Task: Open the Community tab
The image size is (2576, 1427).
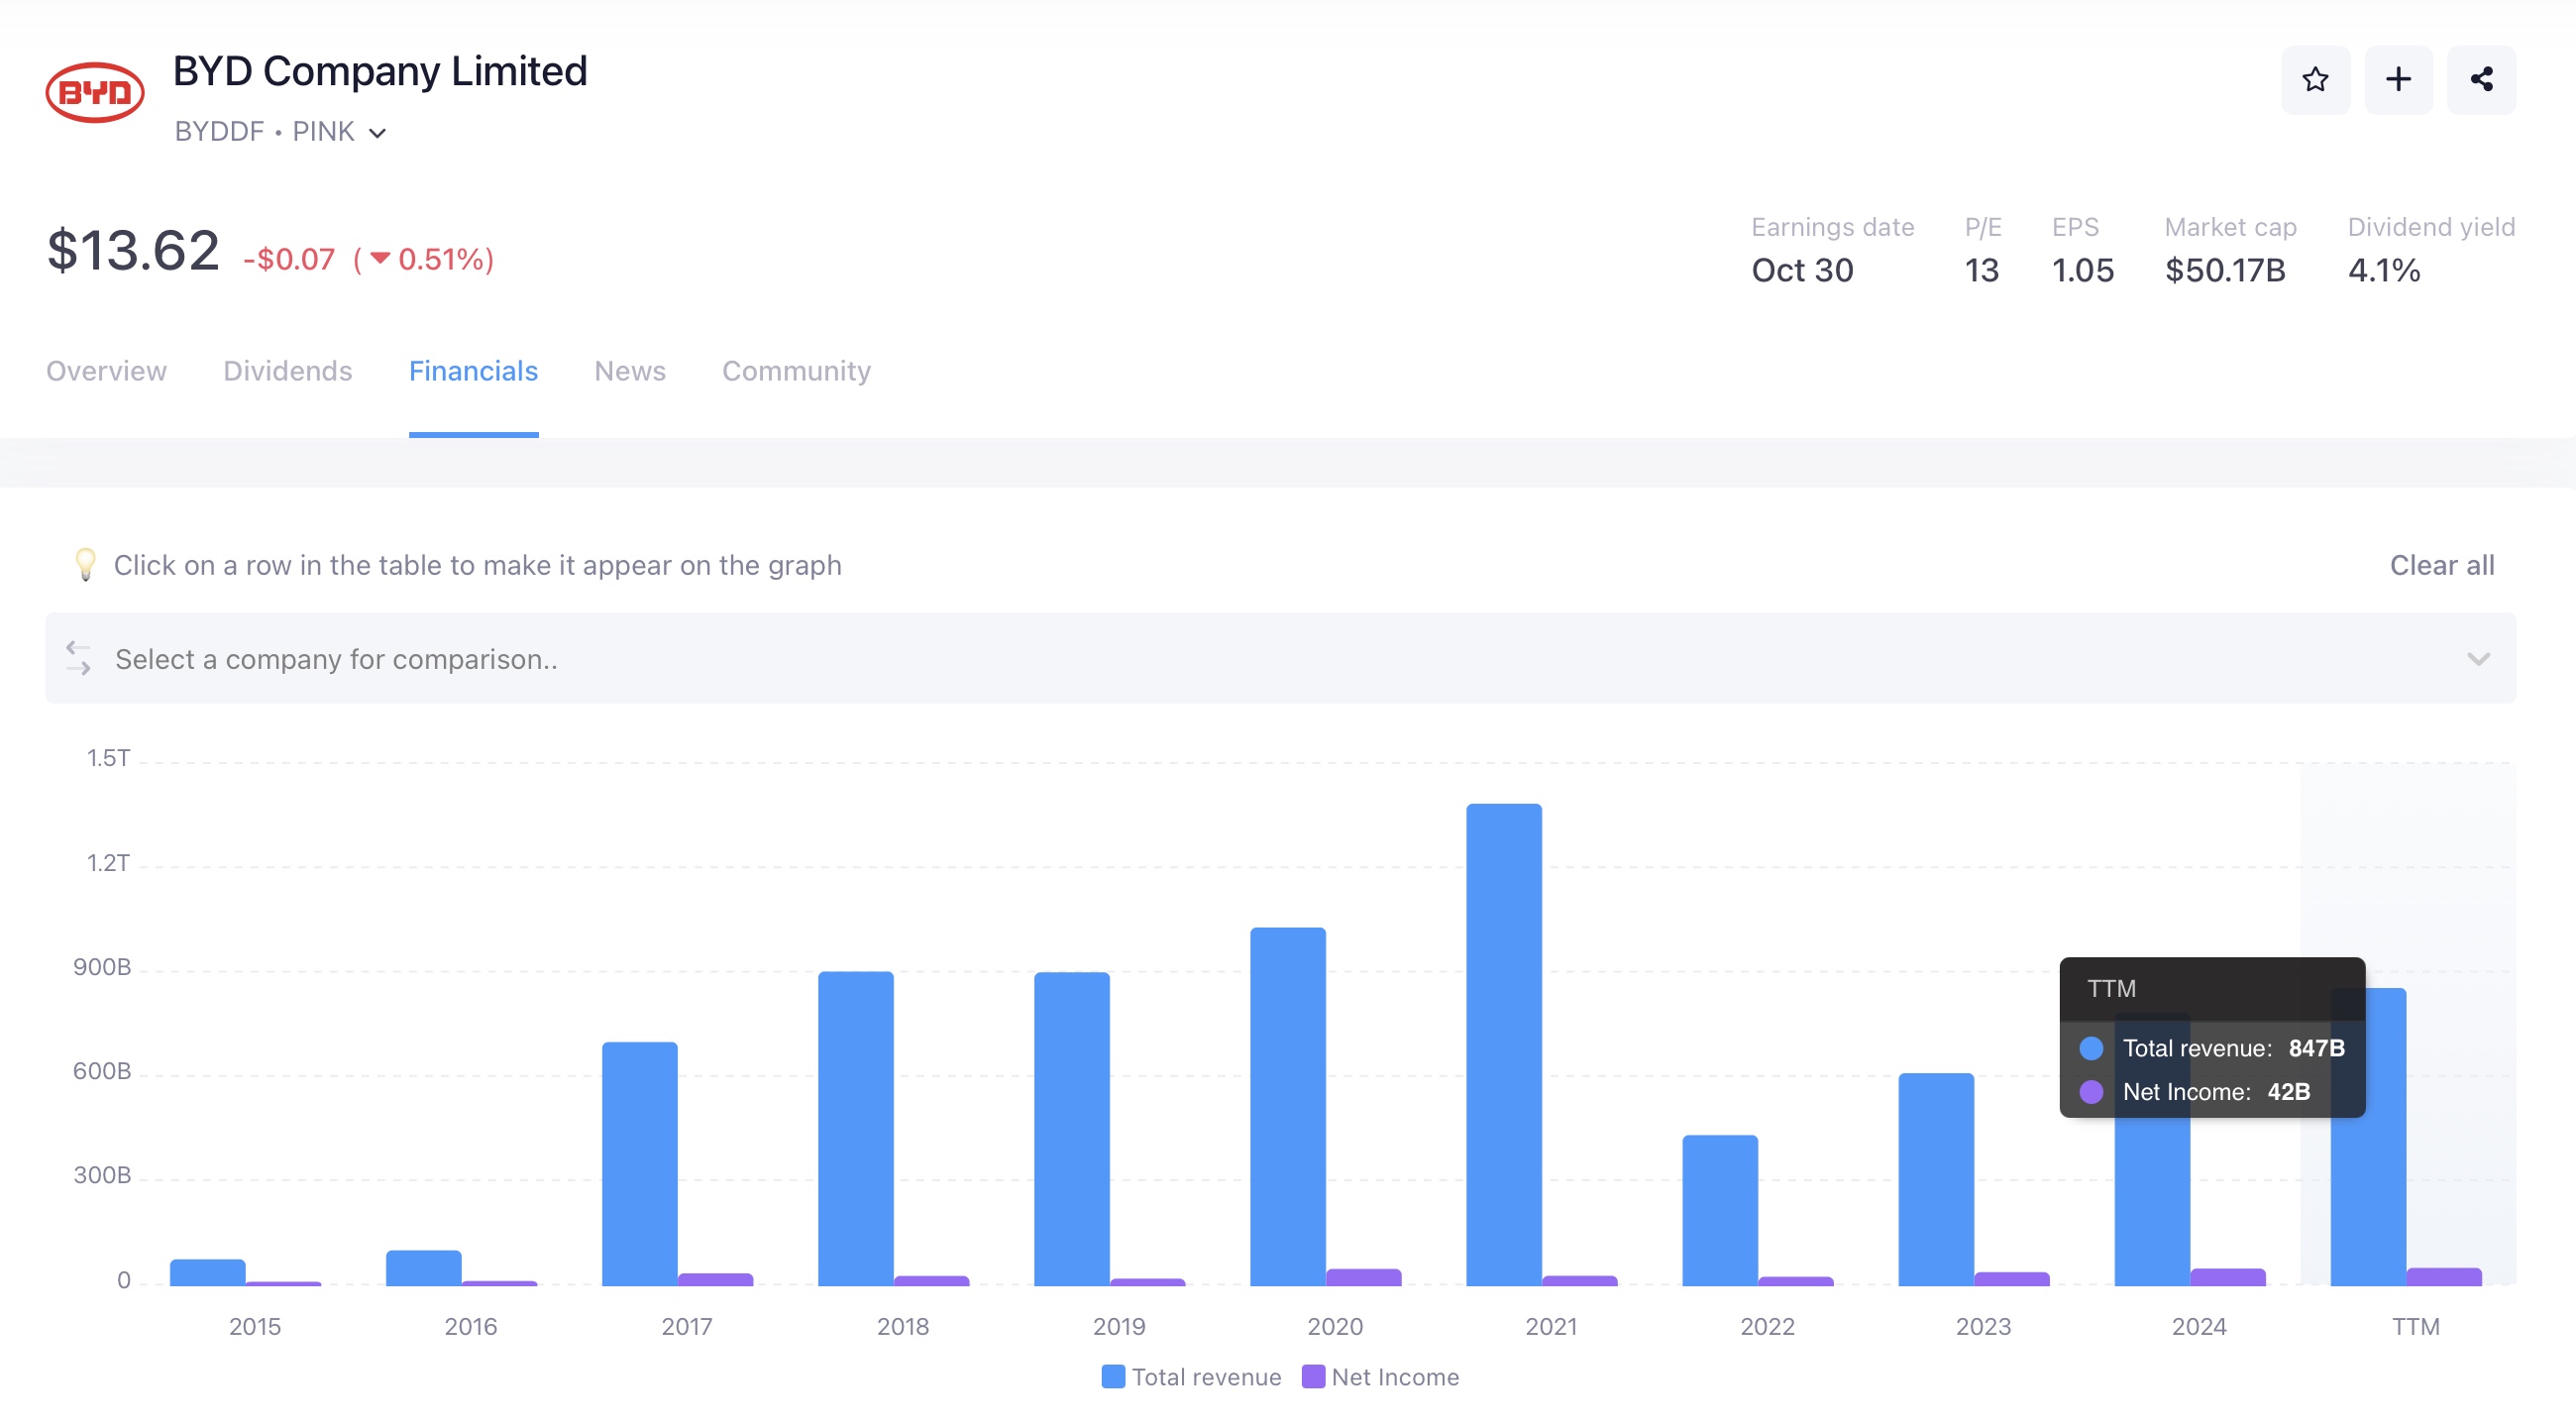Action: tap(796, 371)
